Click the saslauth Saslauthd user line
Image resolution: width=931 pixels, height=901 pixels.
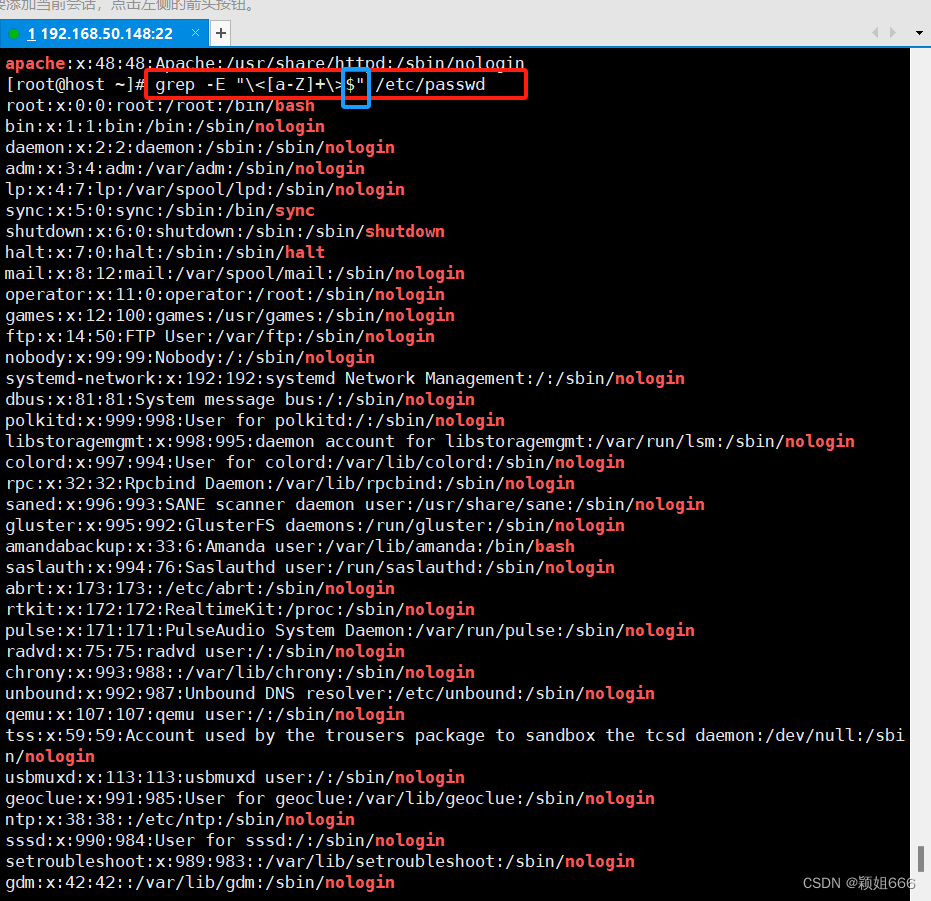coord(310,567)
